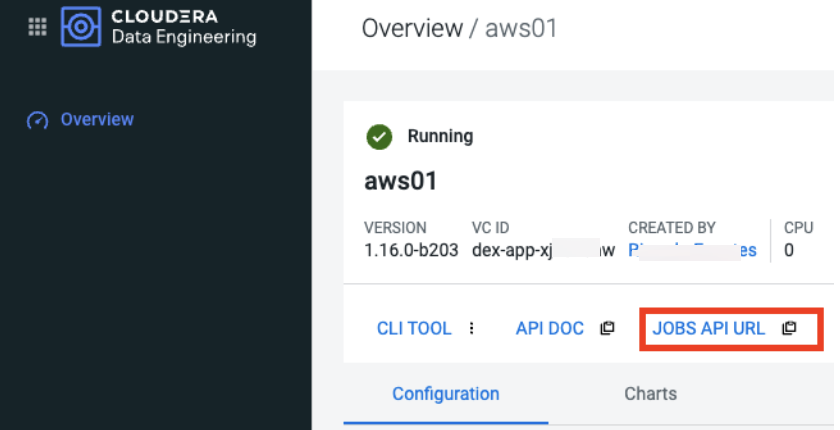Click the JOBS API URL link
Image resolution: width=840 pixels, height=430 pixels.
[708, 328]
